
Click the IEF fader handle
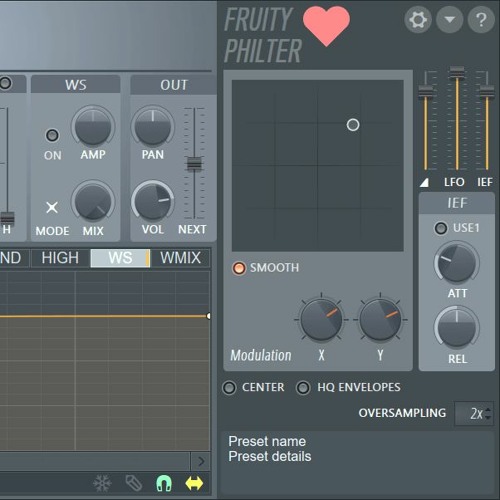[487, 91]
